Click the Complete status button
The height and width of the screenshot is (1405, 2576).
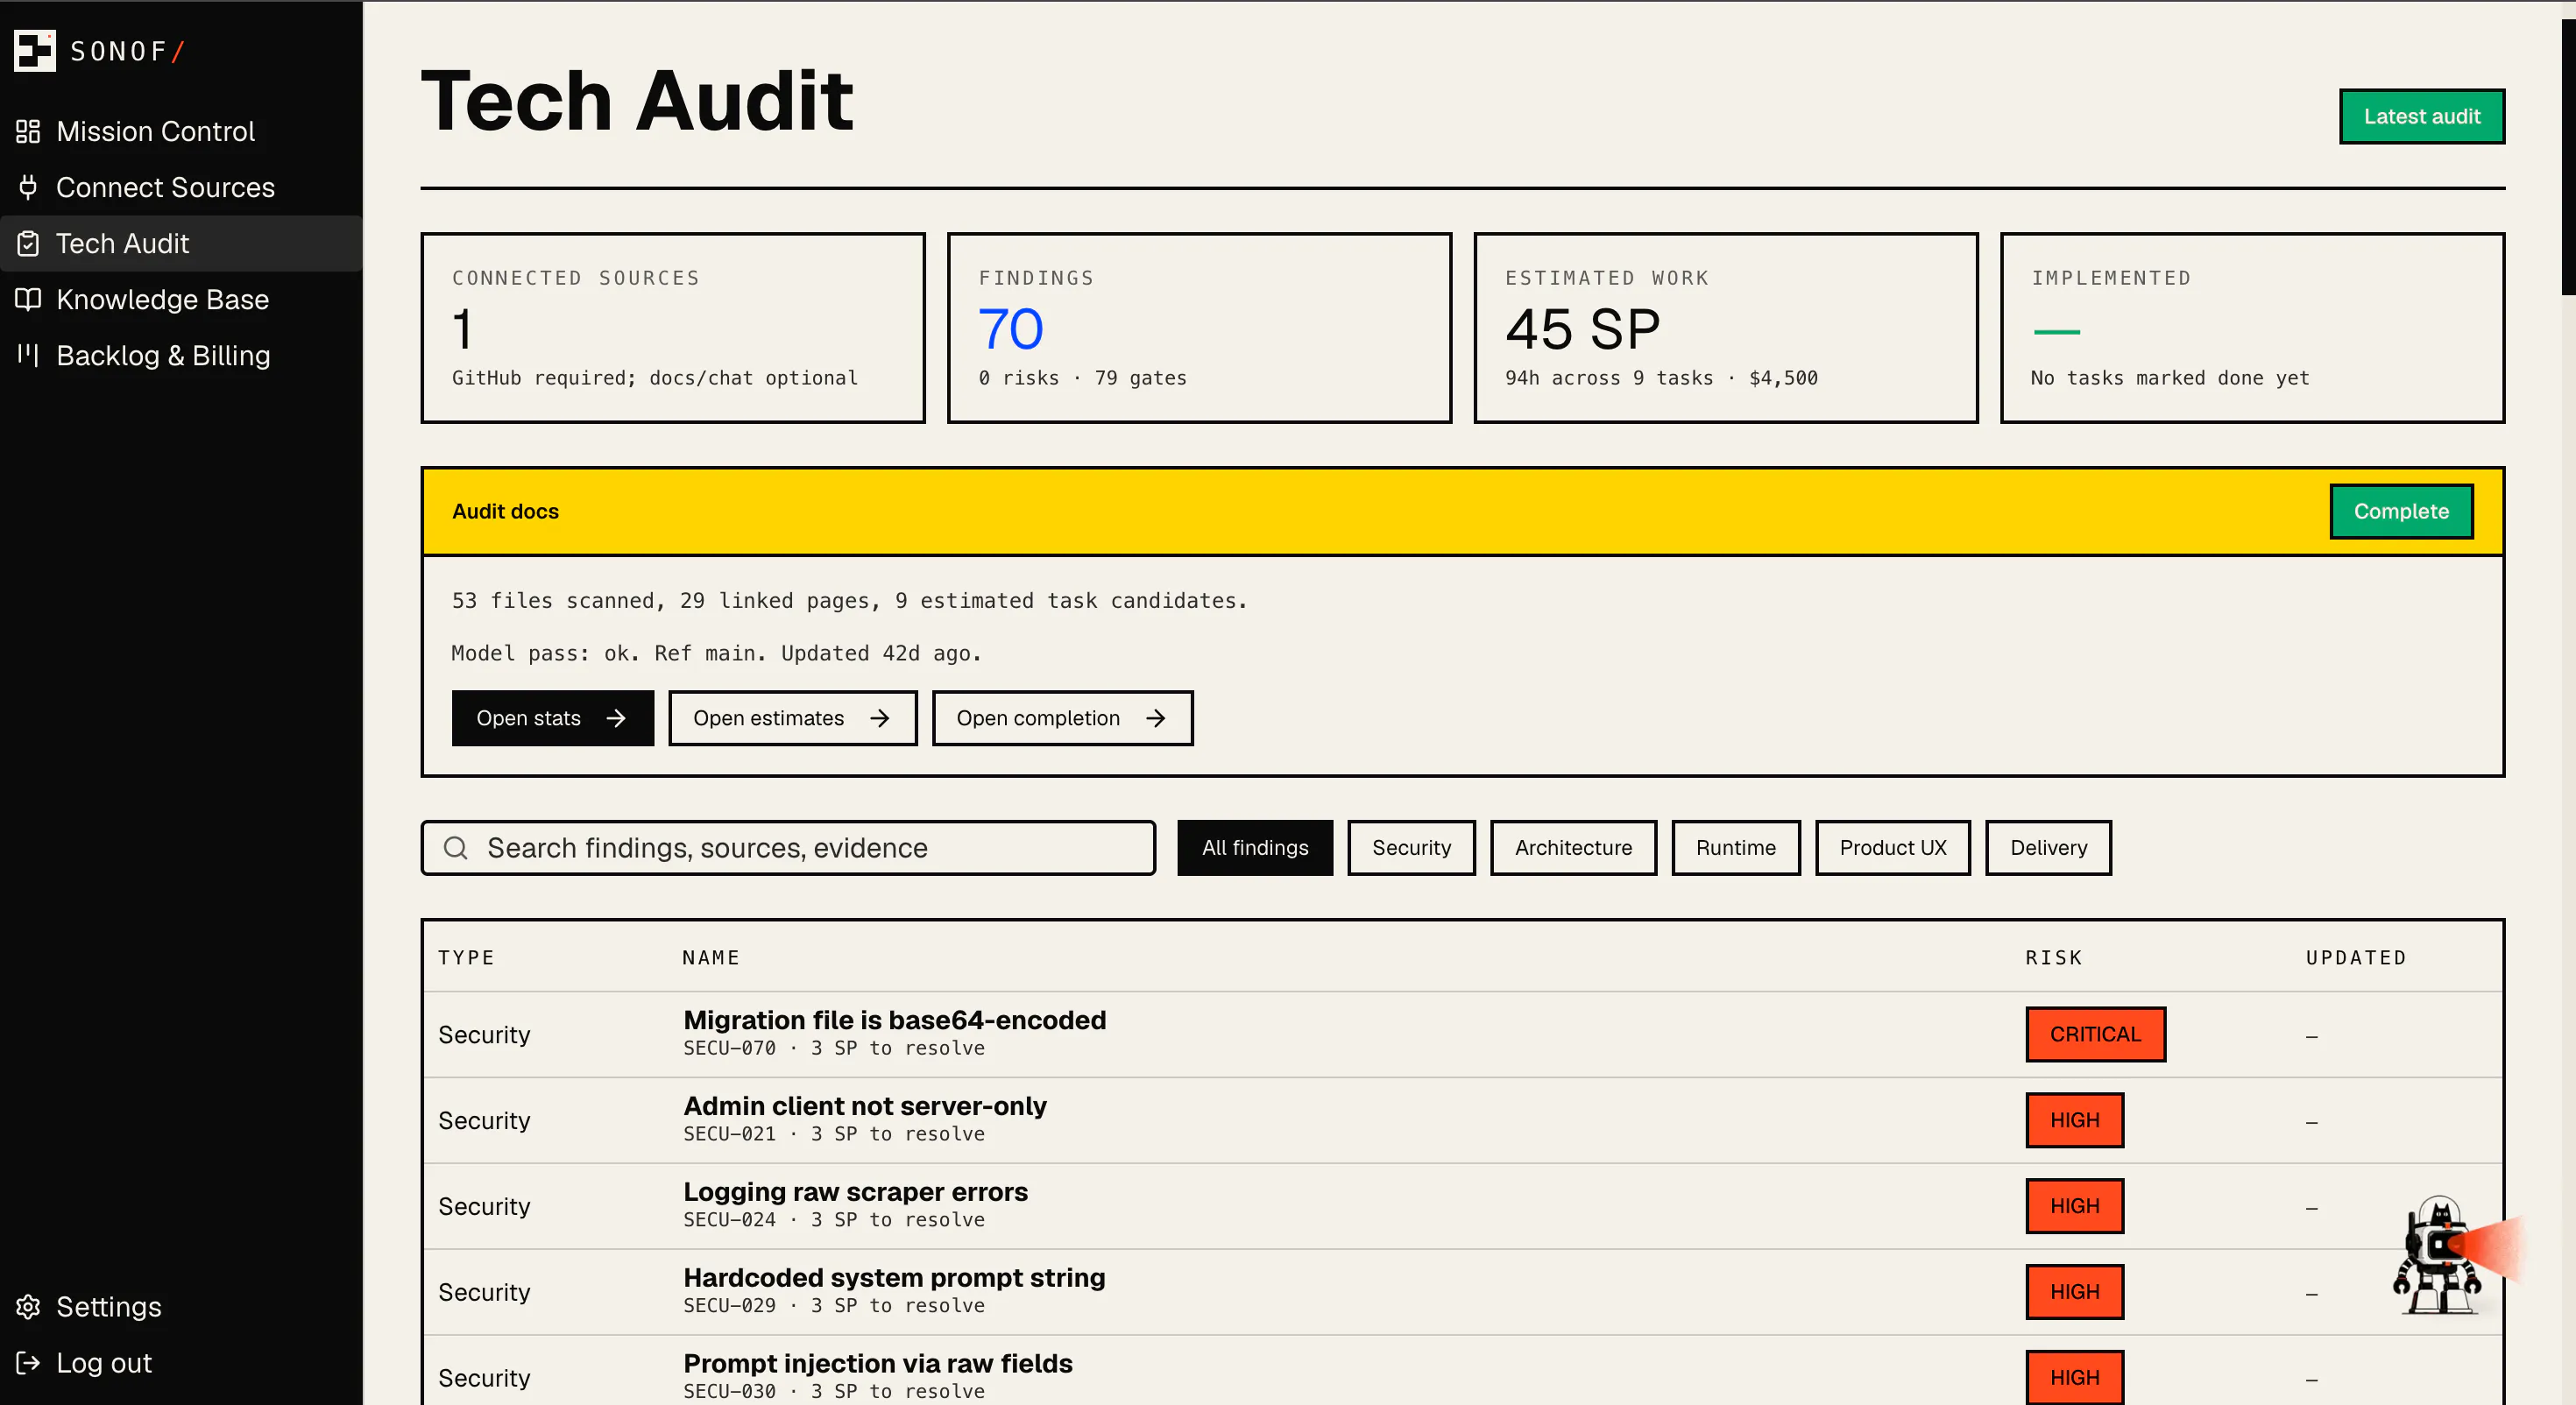(2401, 511)
